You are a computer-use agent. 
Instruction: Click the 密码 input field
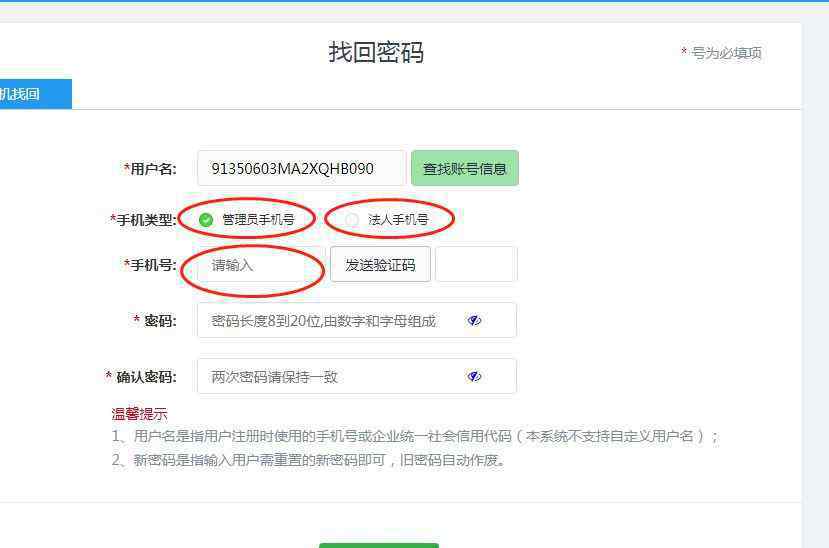(x=357, y=320)
